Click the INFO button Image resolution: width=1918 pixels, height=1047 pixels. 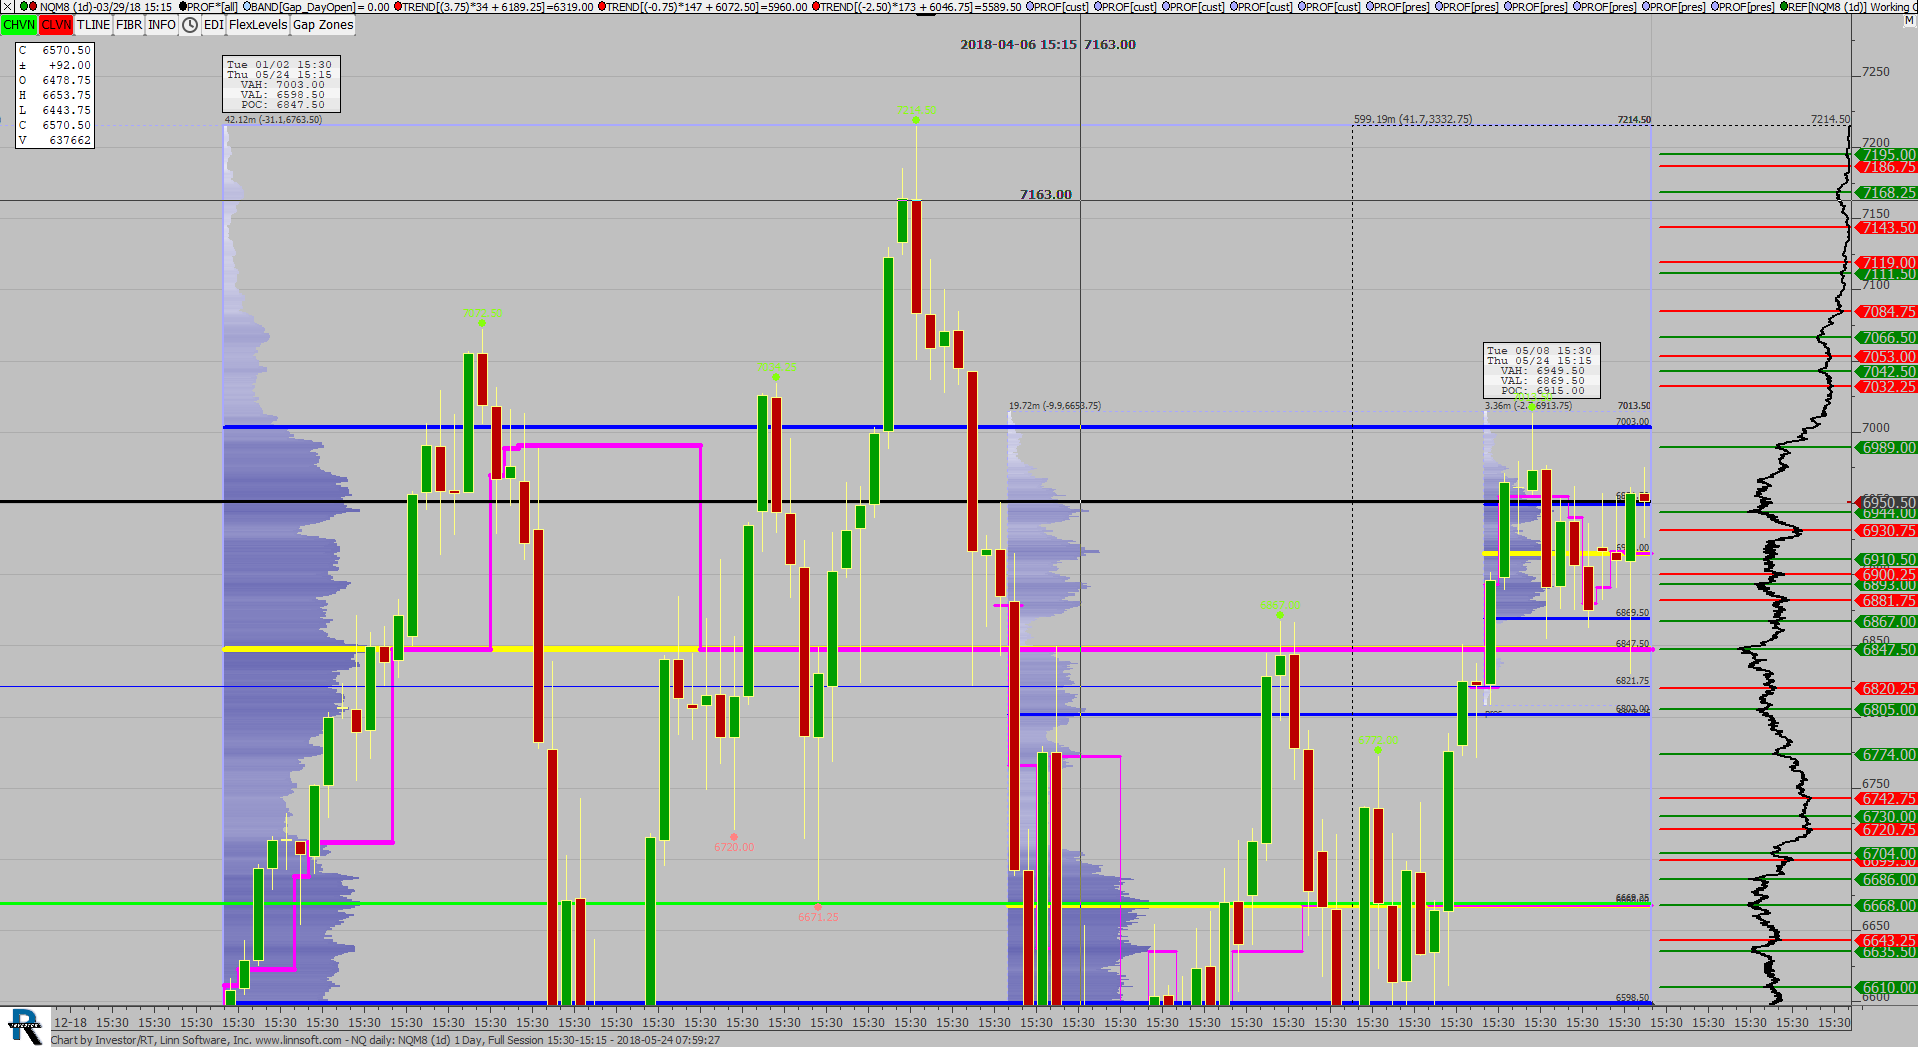tap(162, 25)
